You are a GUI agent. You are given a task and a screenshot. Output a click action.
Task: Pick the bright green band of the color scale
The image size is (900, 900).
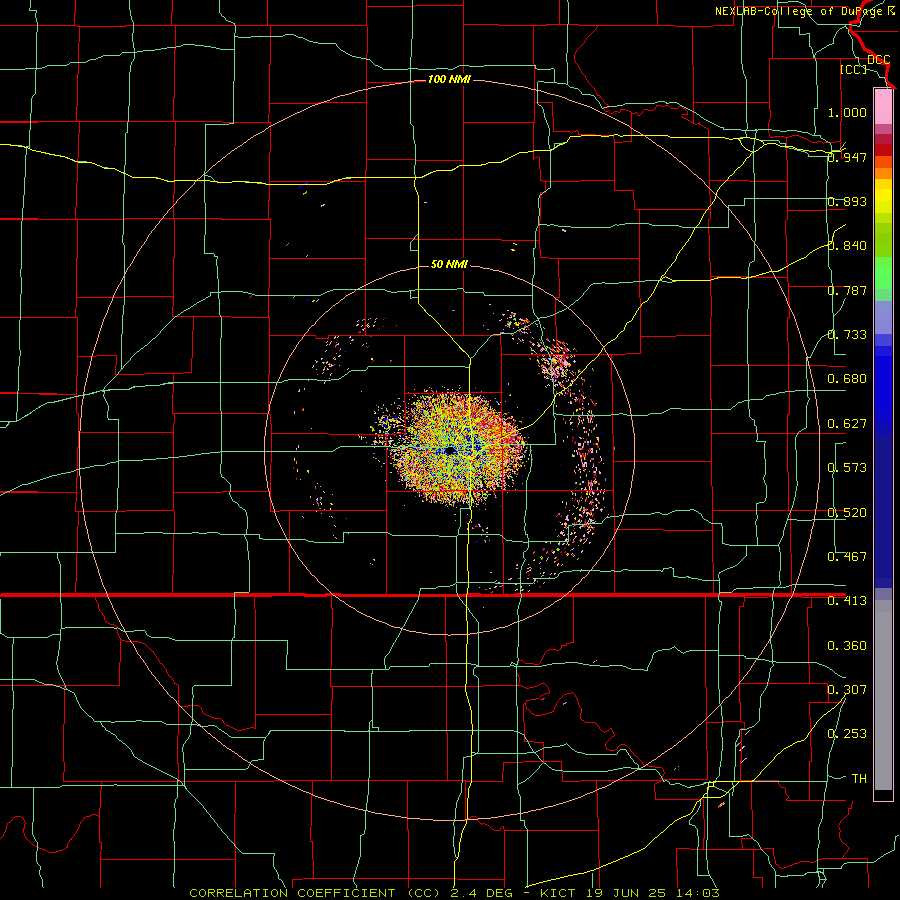883,273
